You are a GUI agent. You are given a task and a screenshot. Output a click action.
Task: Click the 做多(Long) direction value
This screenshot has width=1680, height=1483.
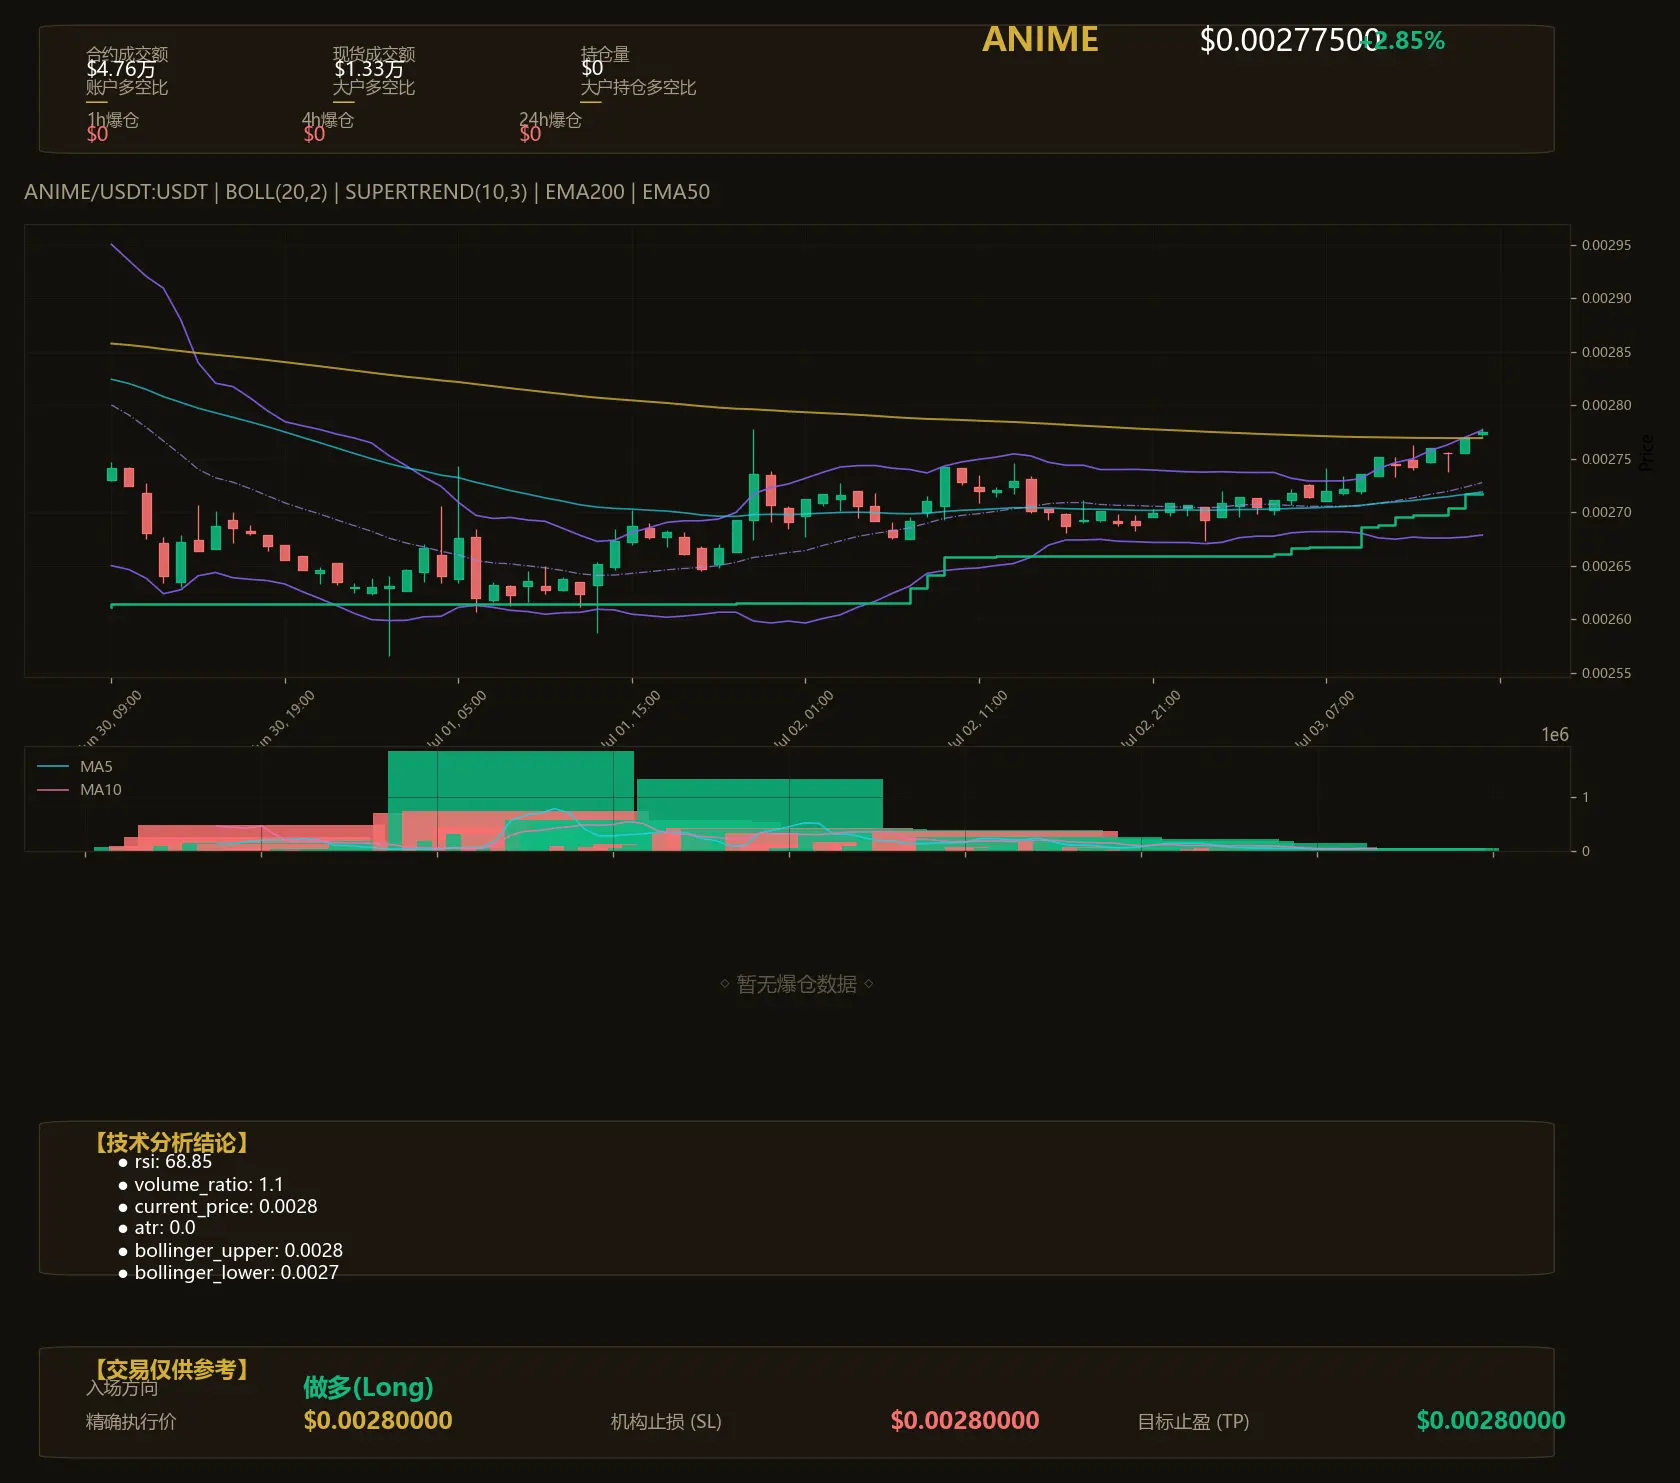coord(368,1387)
